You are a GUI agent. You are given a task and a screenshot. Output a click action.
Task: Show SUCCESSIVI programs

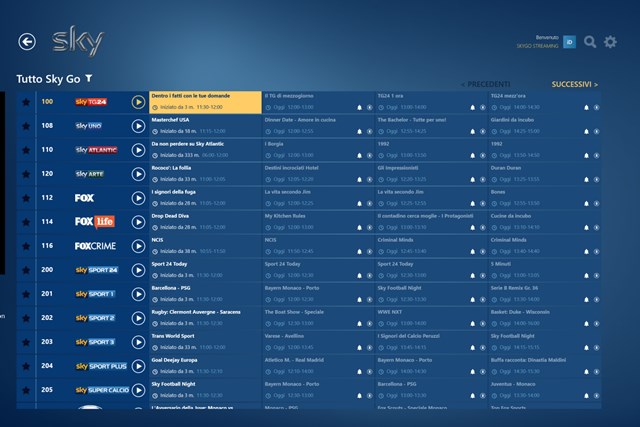tap(575, 85)
